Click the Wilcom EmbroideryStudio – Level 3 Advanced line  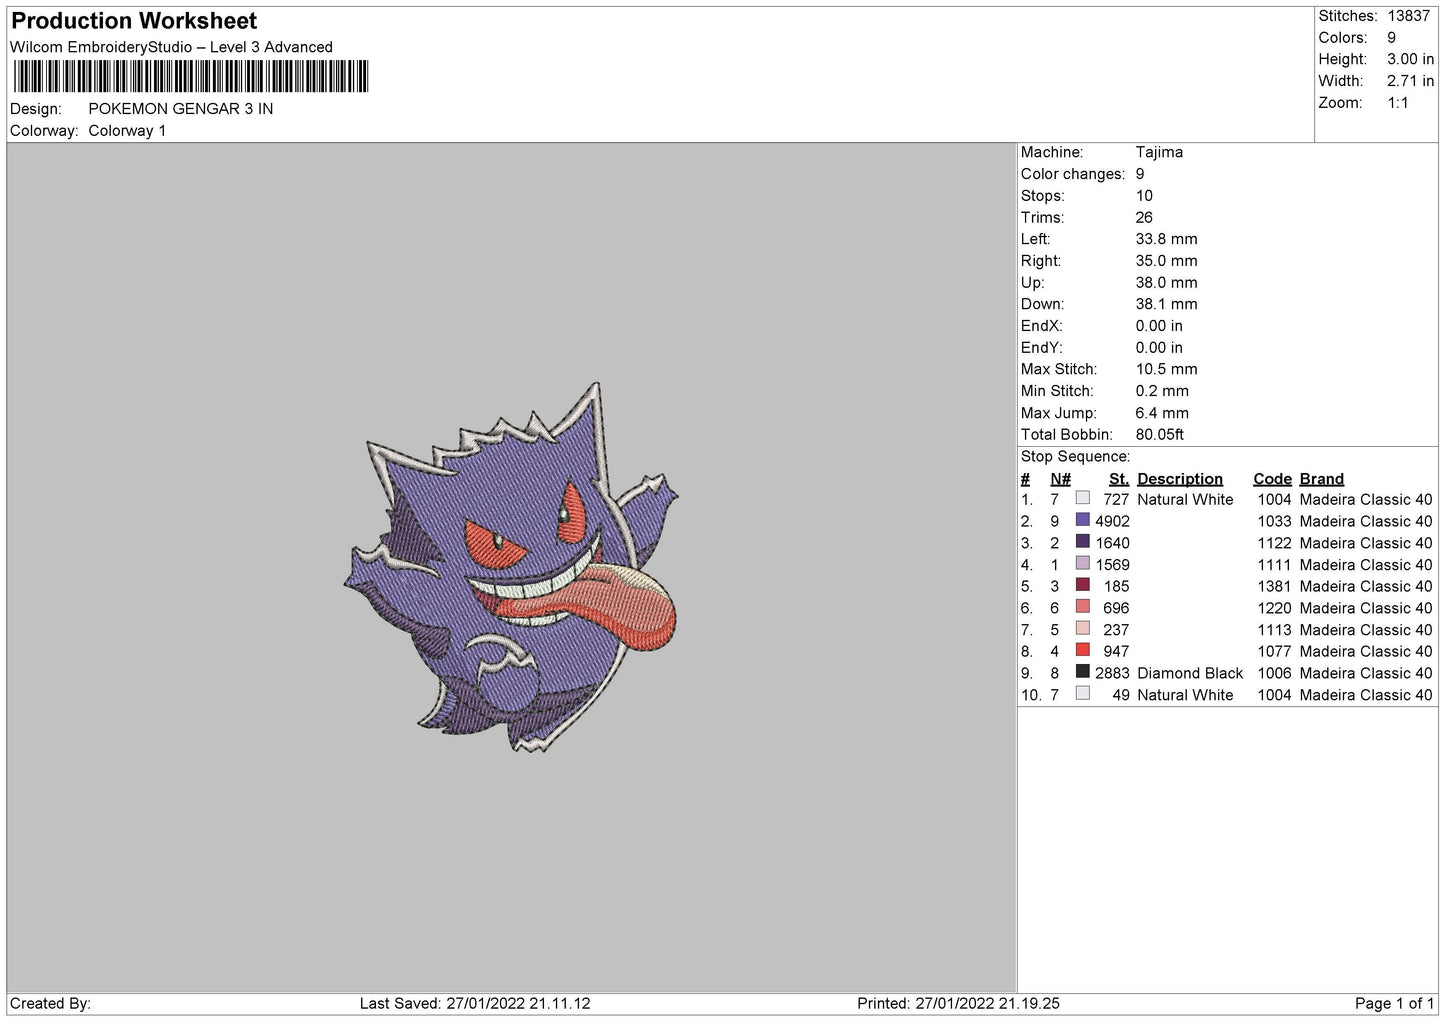click(171, 47)
